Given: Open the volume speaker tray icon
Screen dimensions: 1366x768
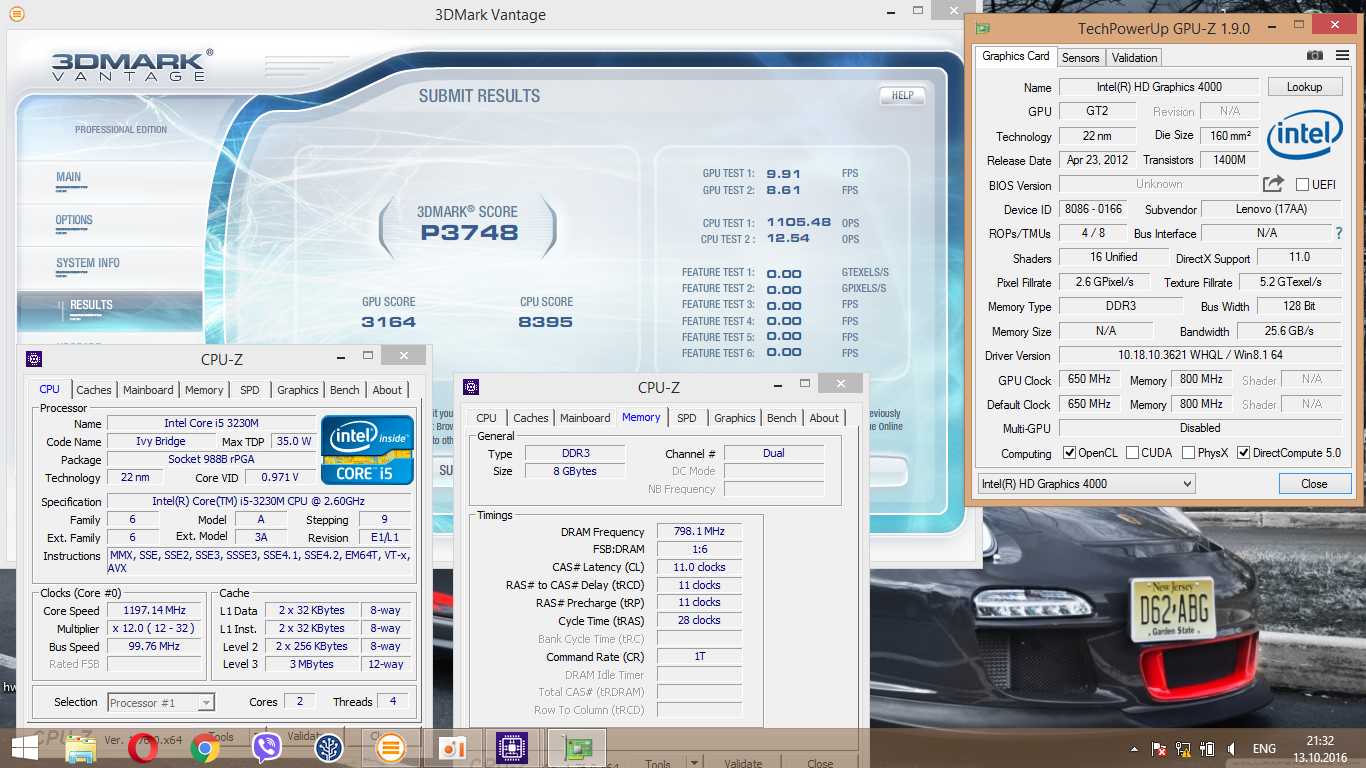Looking at the screenshot, I should tap(1230, 749).
